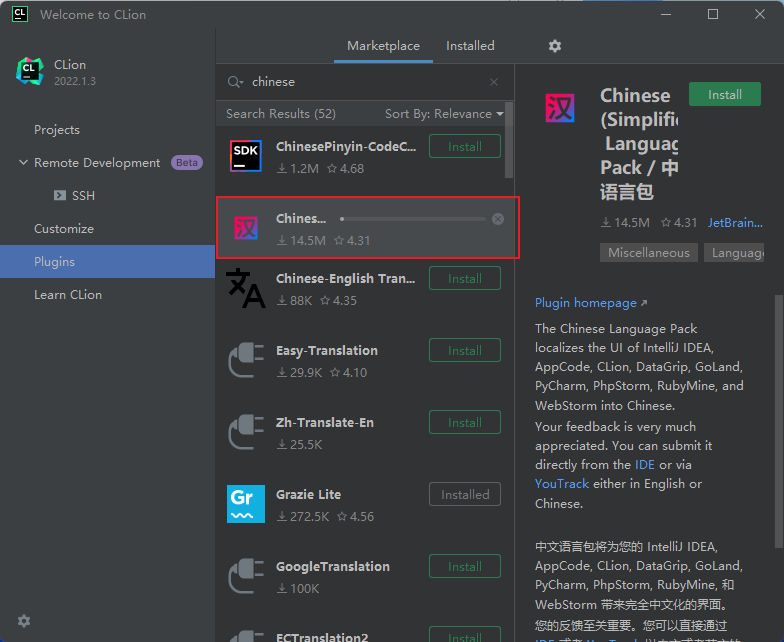The height and width of the screenshot is (642, 784).
Task: Cancel the Chinese pack download
Action: point(498,219)
